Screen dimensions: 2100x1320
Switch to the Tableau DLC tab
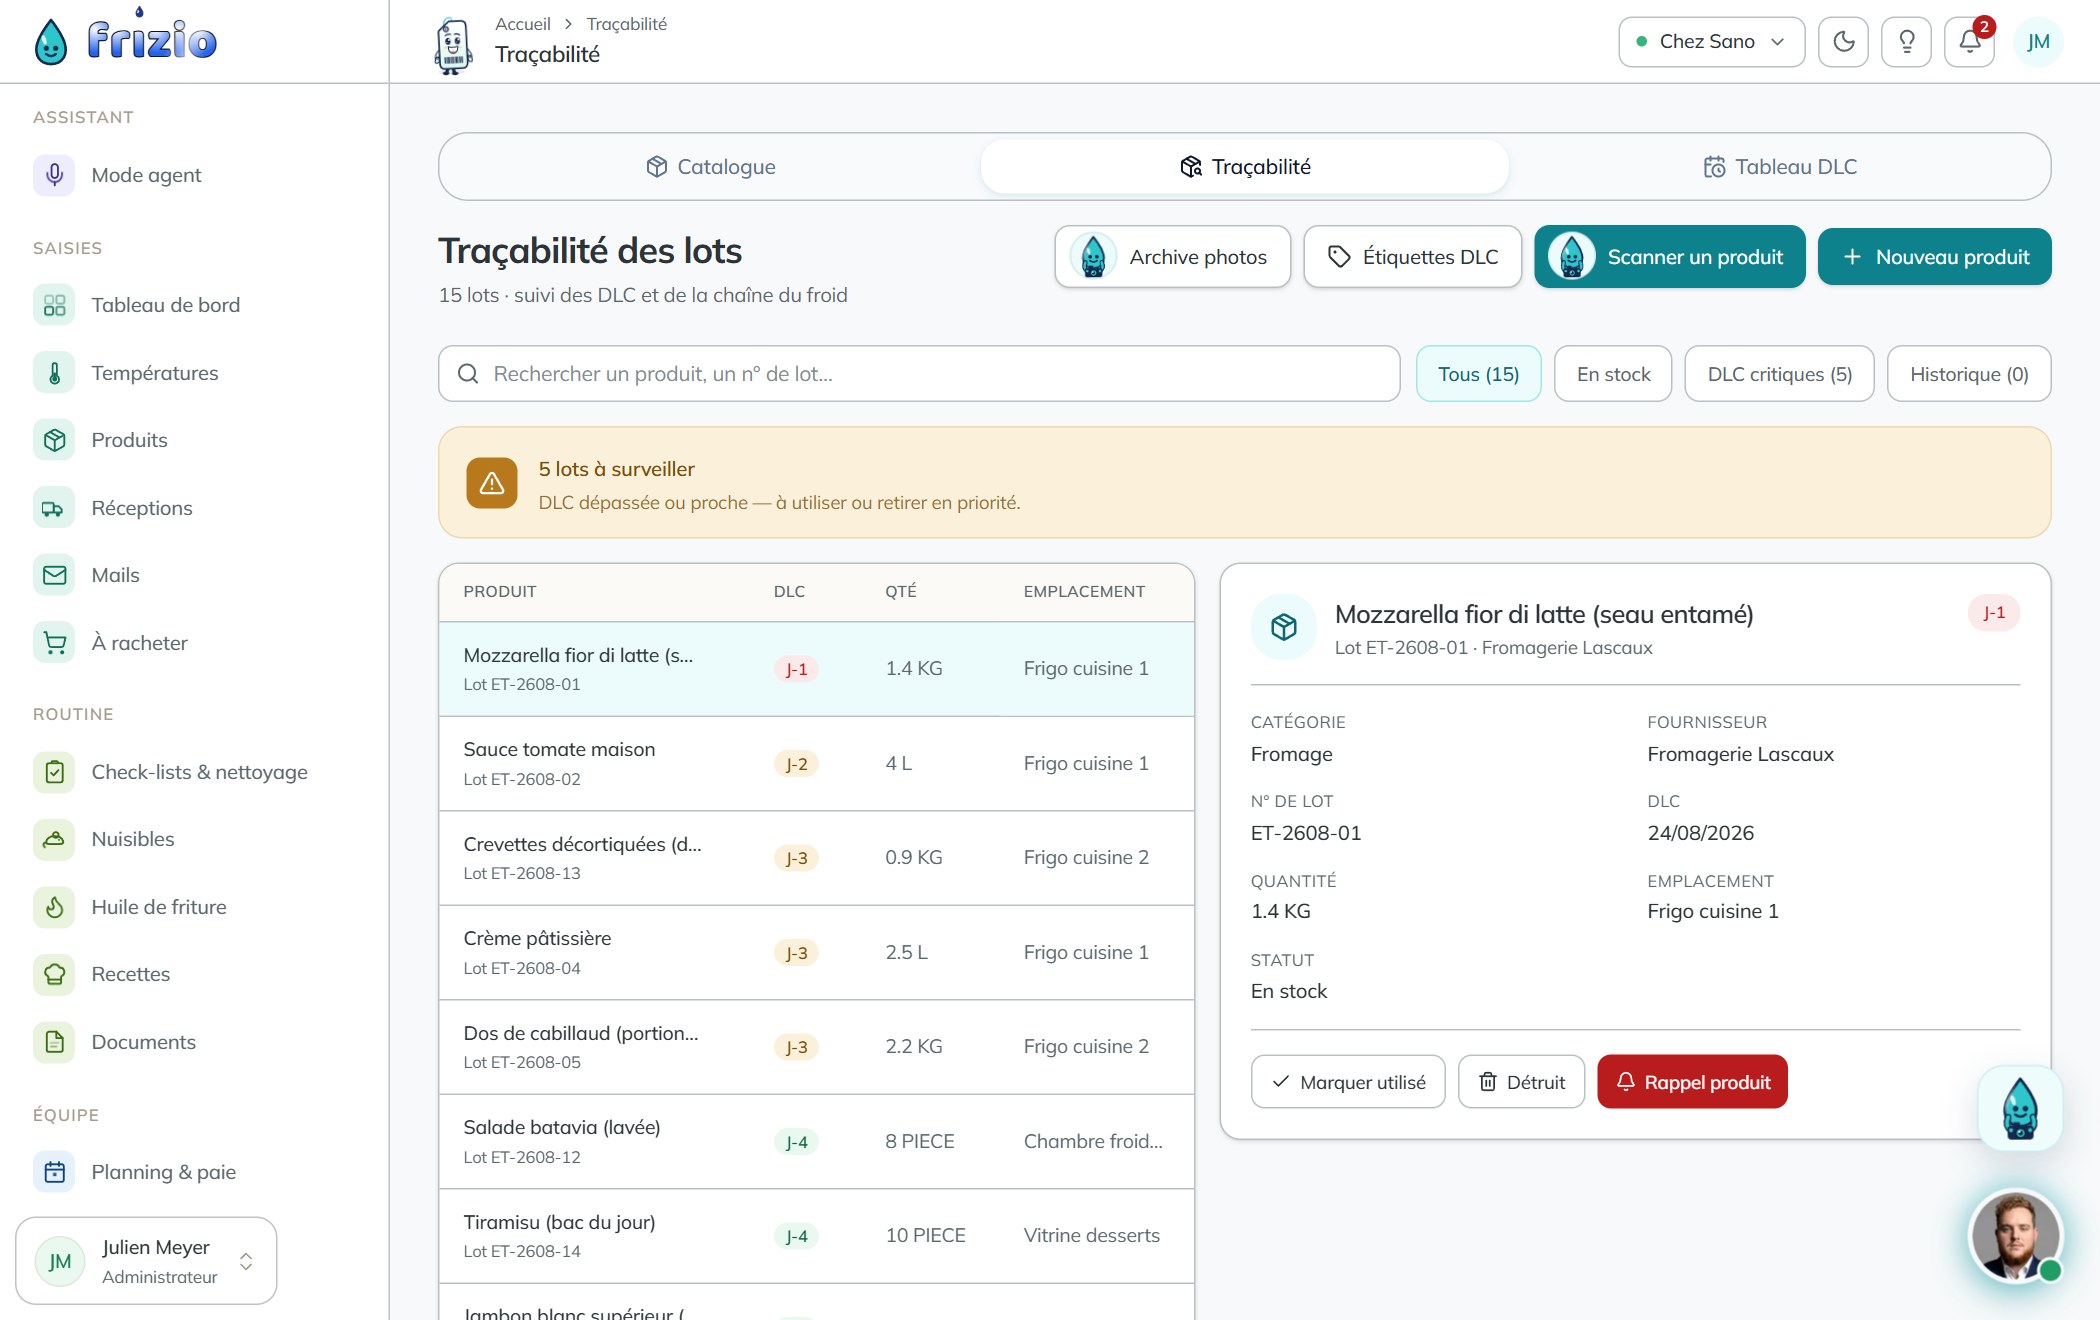pos(1780,167)
